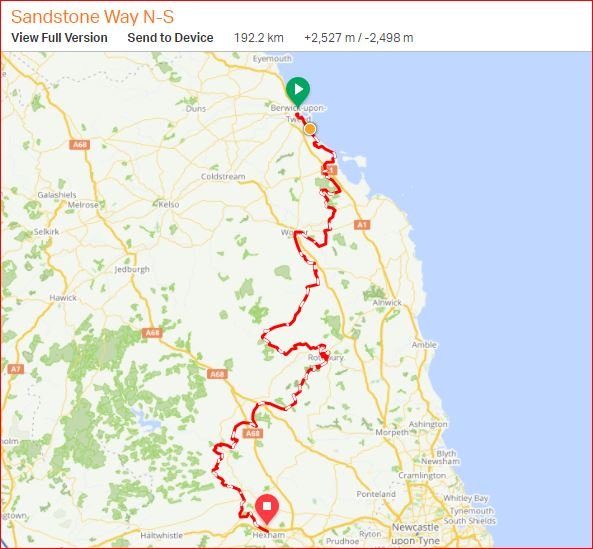
Task: Click the 192.2 km distance label
Action: click(x=258, y=38)
